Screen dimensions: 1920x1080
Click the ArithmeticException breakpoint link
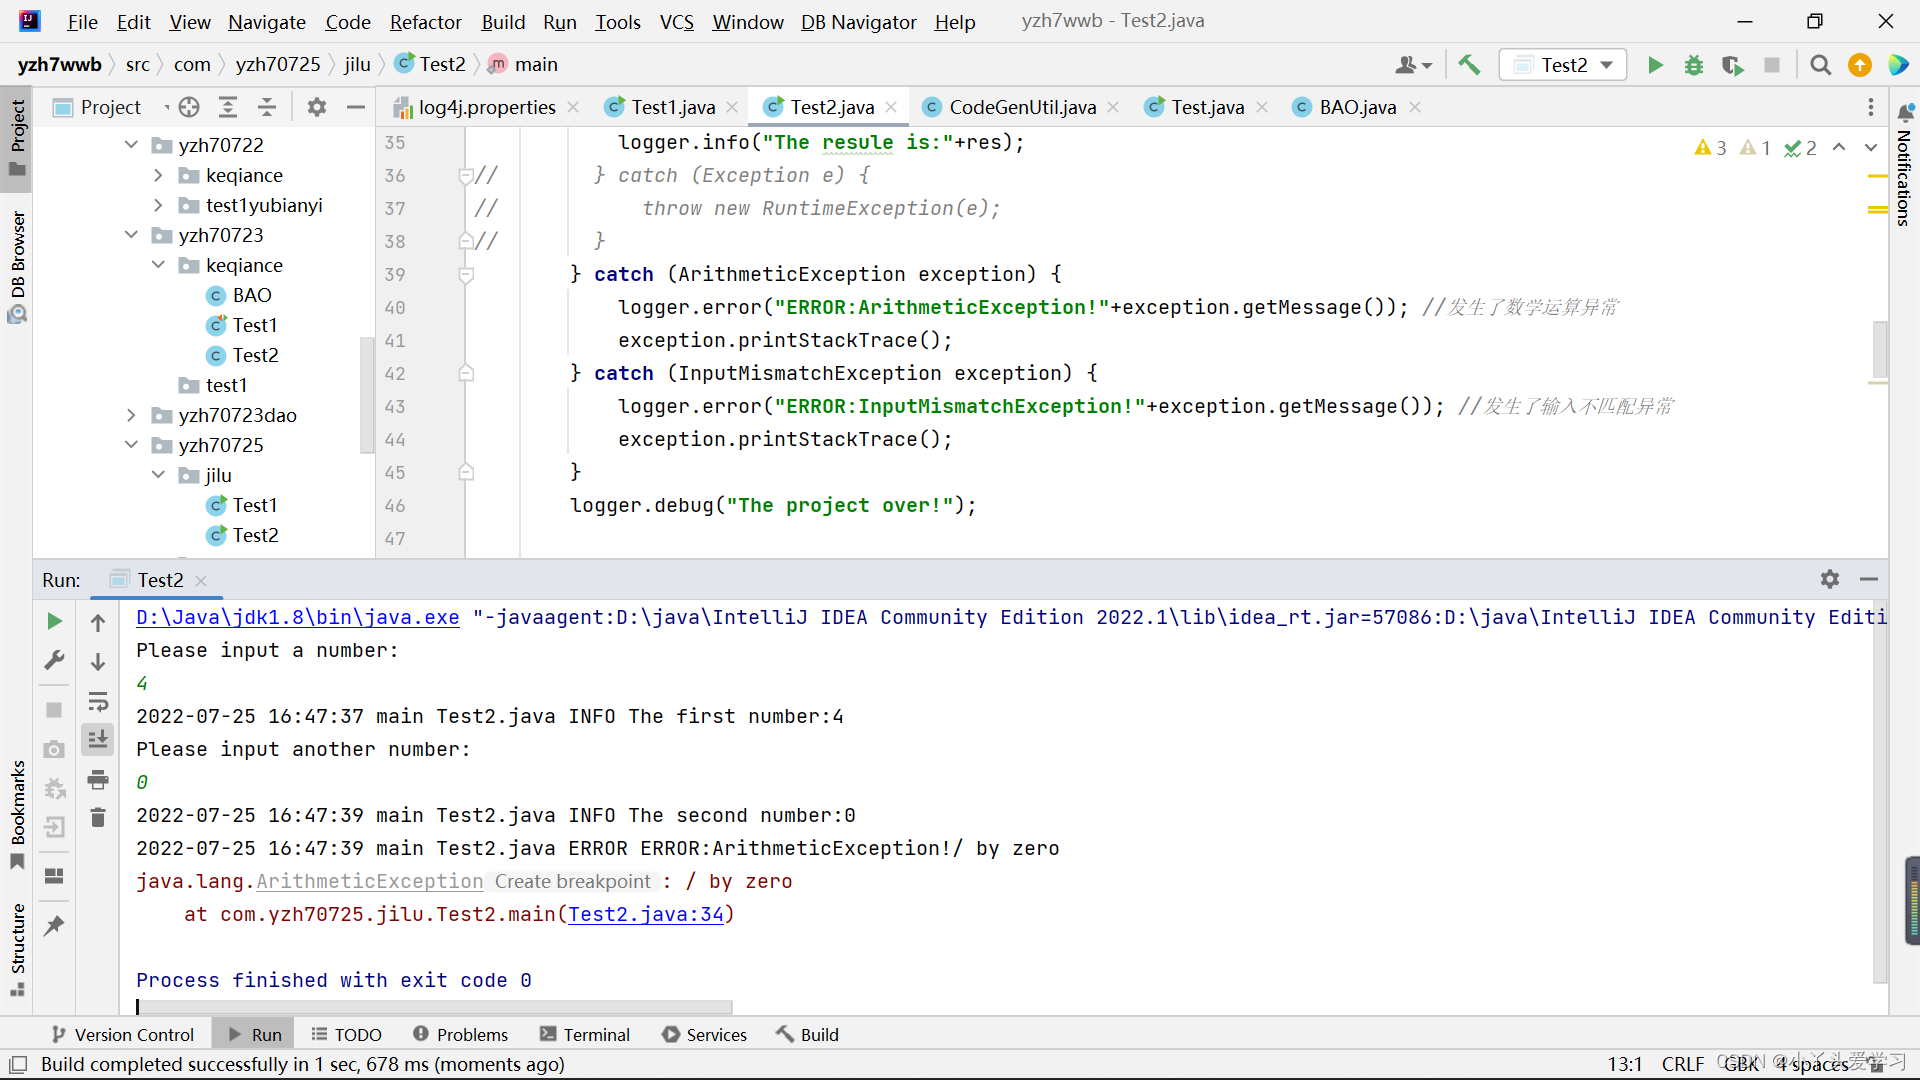[x=369, y=881]
